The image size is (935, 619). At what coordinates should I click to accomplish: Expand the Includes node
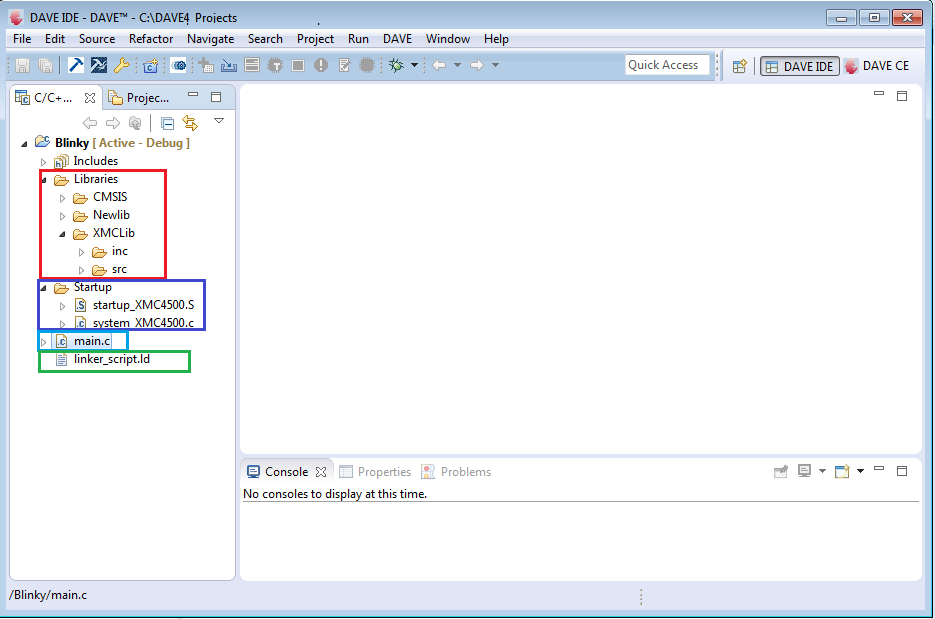[44, 162]
